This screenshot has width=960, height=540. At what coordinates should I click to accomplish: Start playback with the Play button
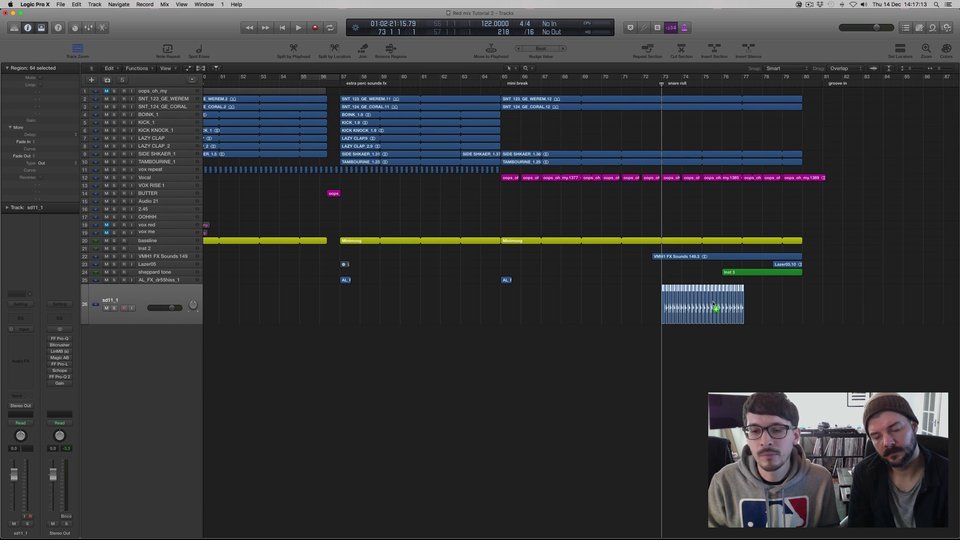pyautogui.click(x=298, y=28)
